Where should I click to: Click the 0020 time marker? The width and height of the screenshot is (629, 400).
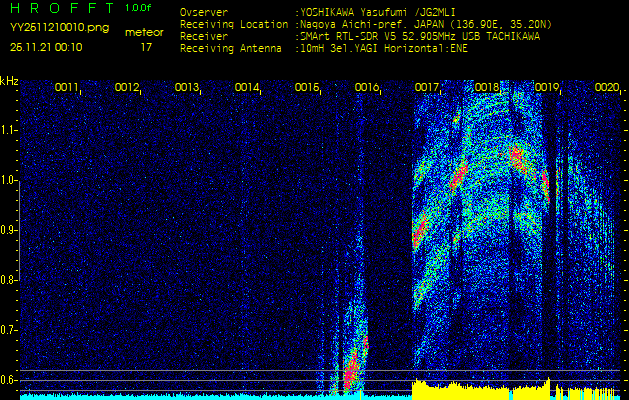(x=606, y=87)
